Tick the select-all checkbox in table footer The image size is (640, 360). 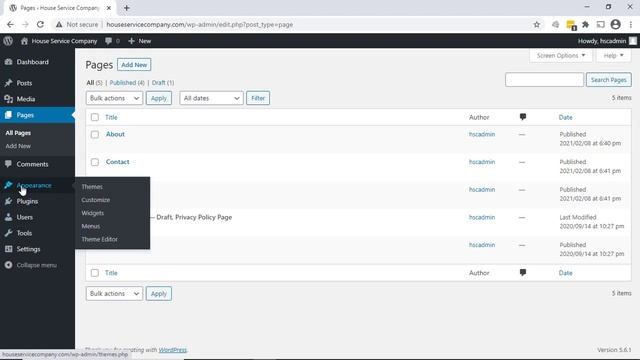pyautogui.click(x=95, y=273)
